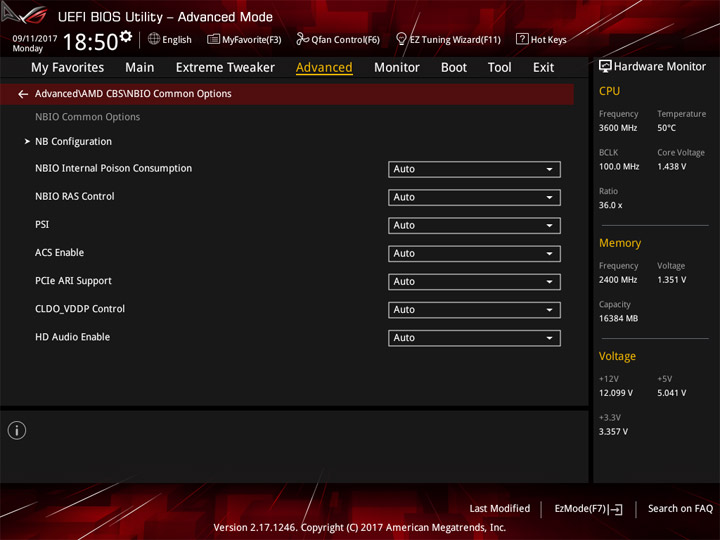Viewport: 720px width, 540px height.
Task: Open the Extreme Tweaker tab
Action: (225, 68)
